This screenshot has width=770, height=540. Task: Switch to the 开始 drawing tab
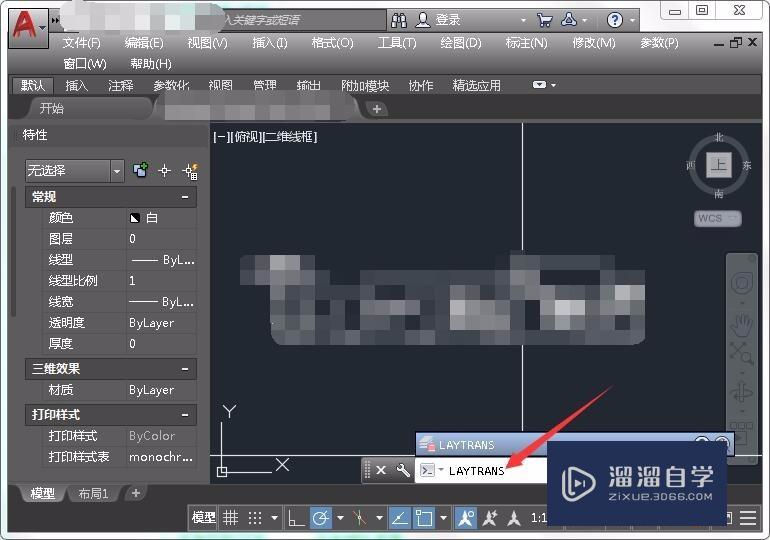pos(52,108)
